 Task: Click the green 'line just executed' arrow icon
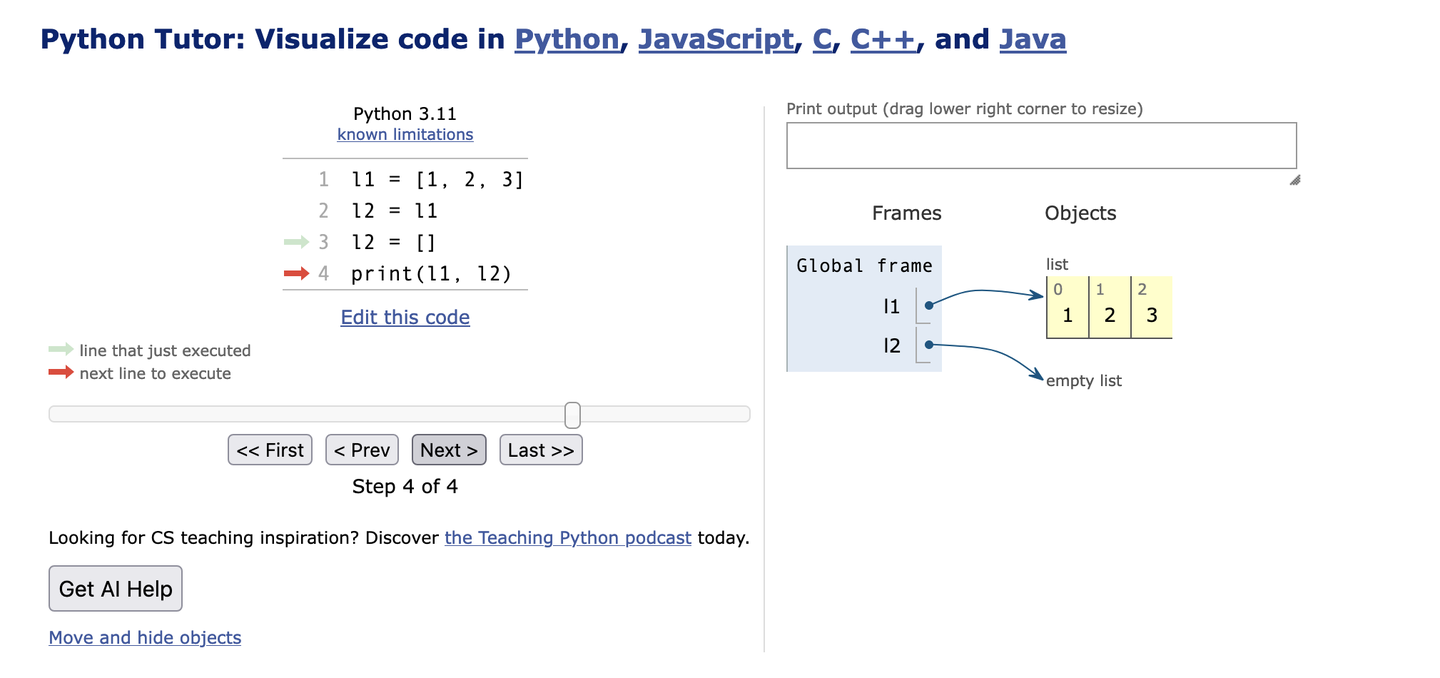(x=58, y=350)
